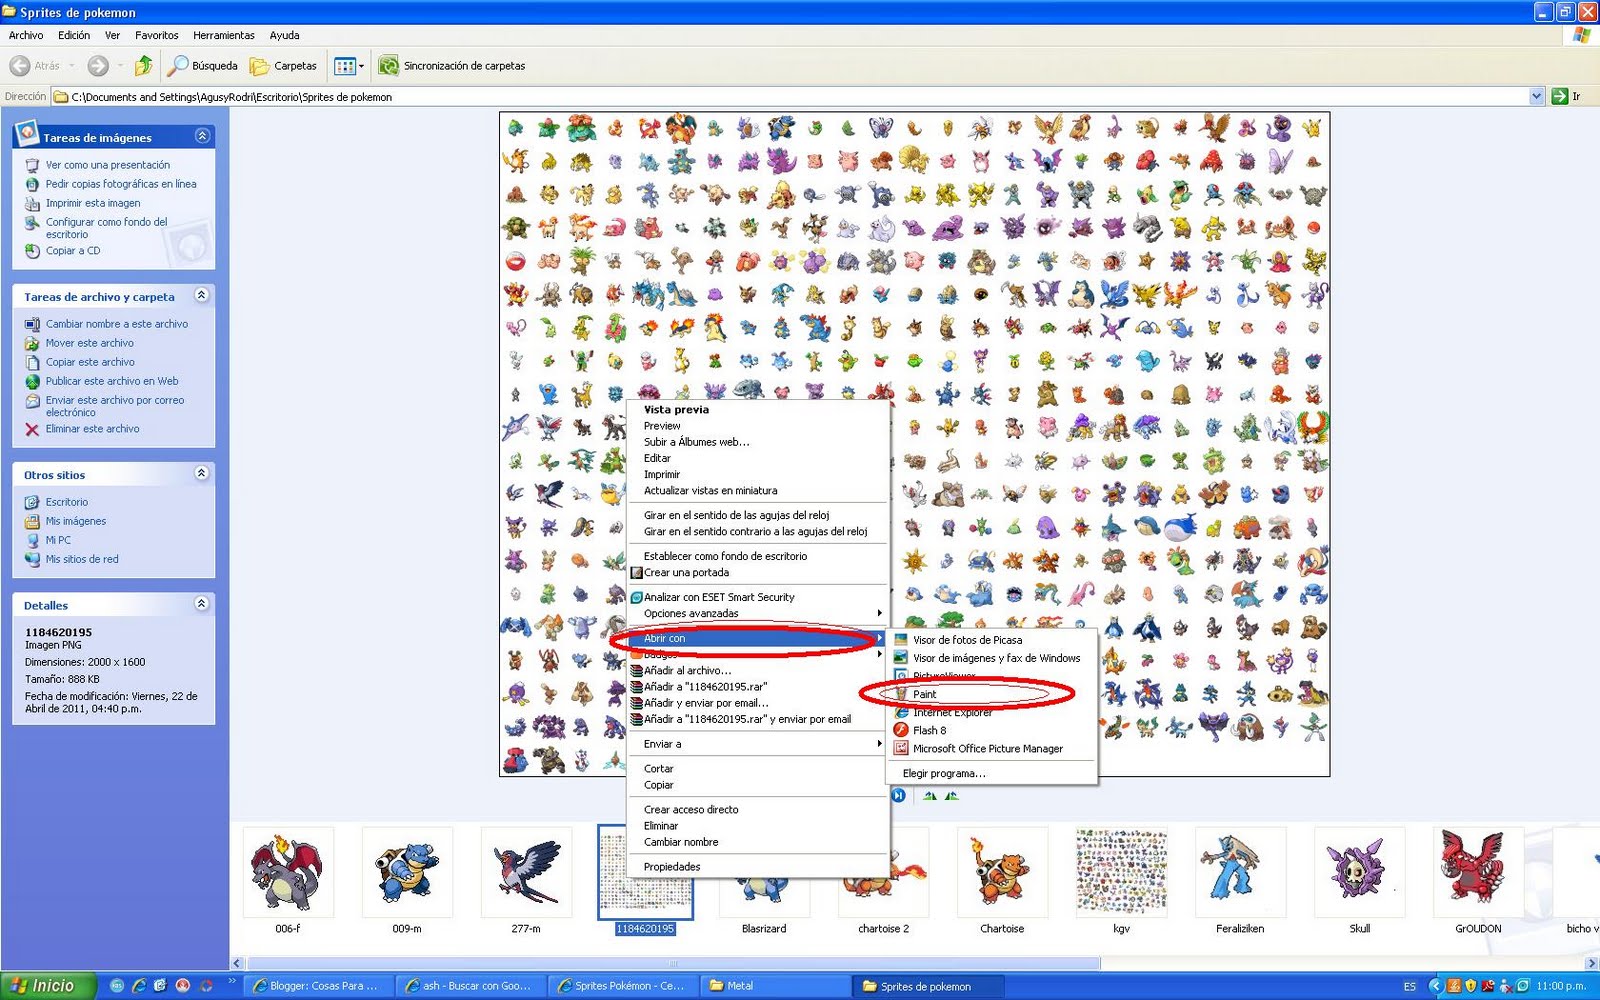The image size is (1600, 1000).
Task: Click Pedir copias fotográficas en línea
Action: 121,184
